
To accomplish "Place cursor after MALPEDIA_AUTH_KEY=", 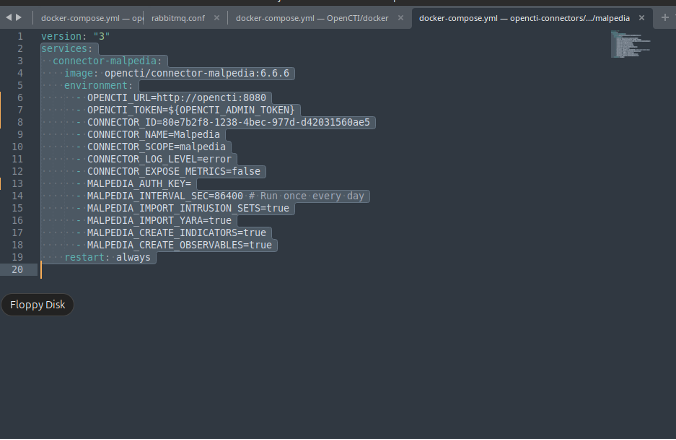I will coord(191,184).
